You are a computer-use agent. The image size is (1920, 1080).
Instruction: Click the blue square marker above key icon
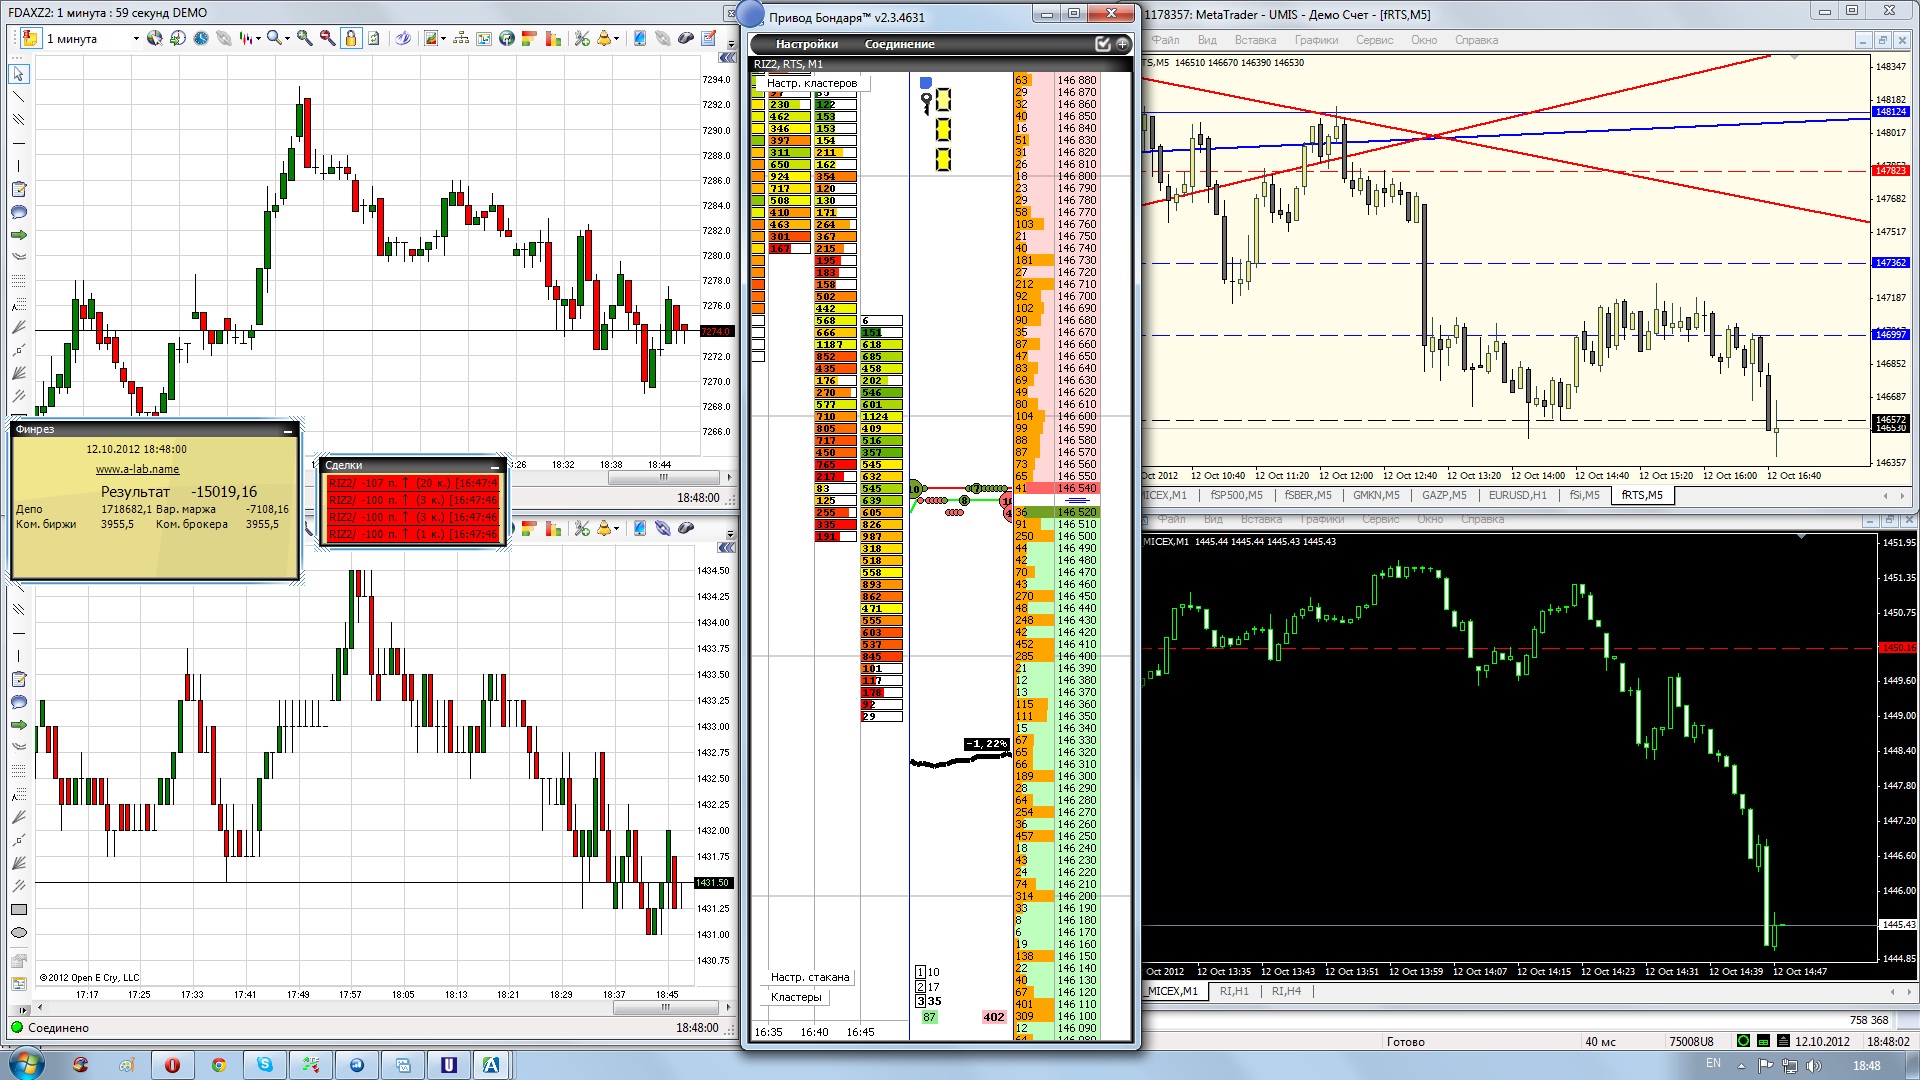coord(925,83)
